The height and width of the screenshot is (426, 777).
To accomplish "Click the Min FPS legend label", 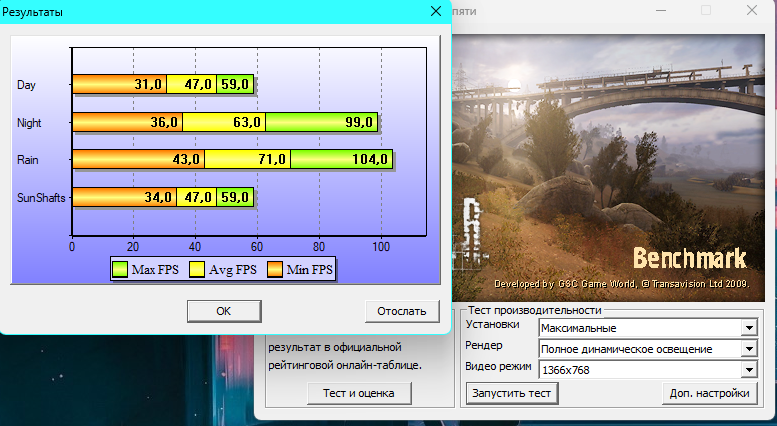I will 310,269.
